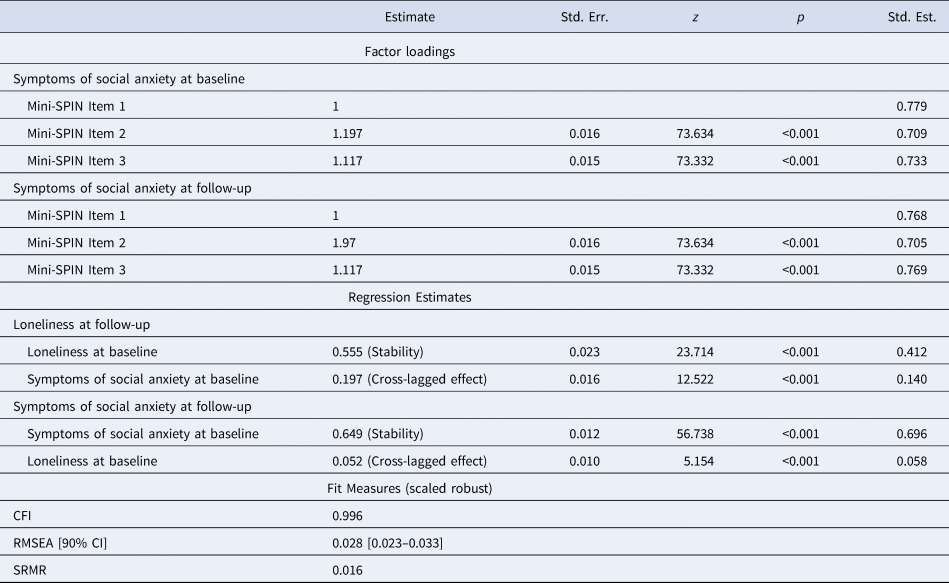Select the 0.555 (Stability) estimate cell
Screen dimensions: 949x583
pyautogui.click(x=378, y=352)
